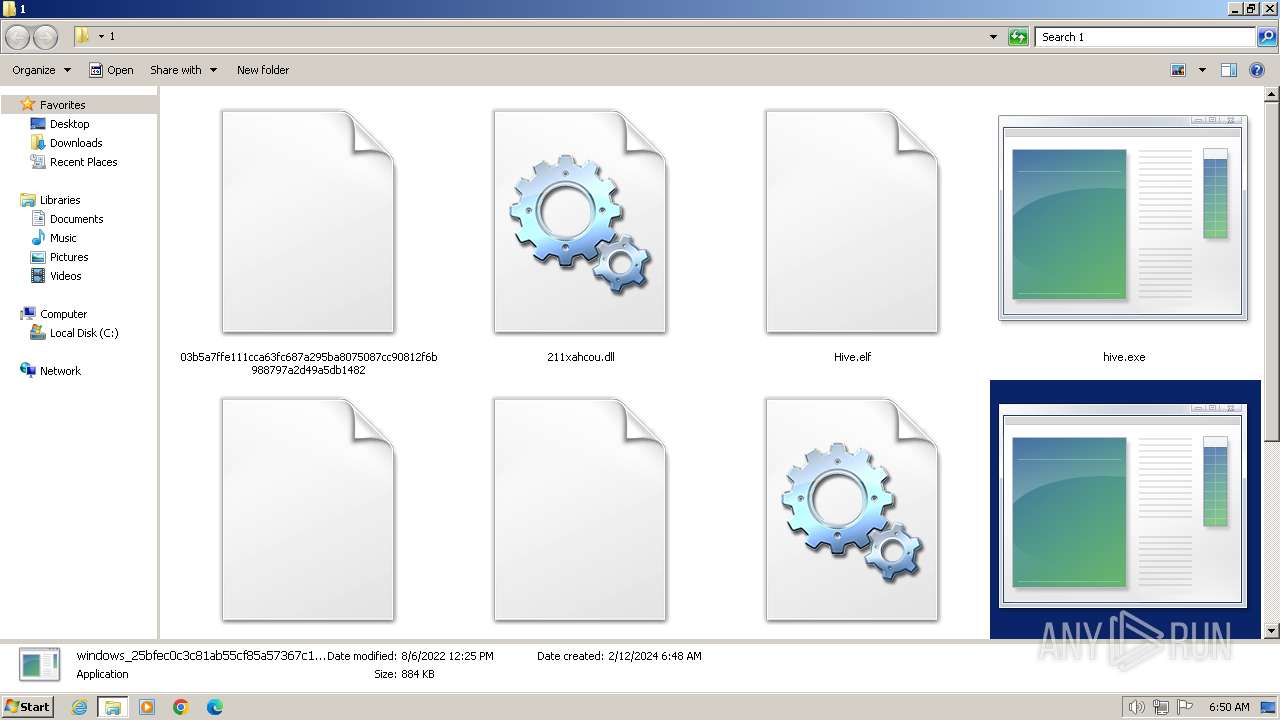Screen dimensions: 1280x720
Task: Expand the Share with menu
Action: [x=183, y=70]
